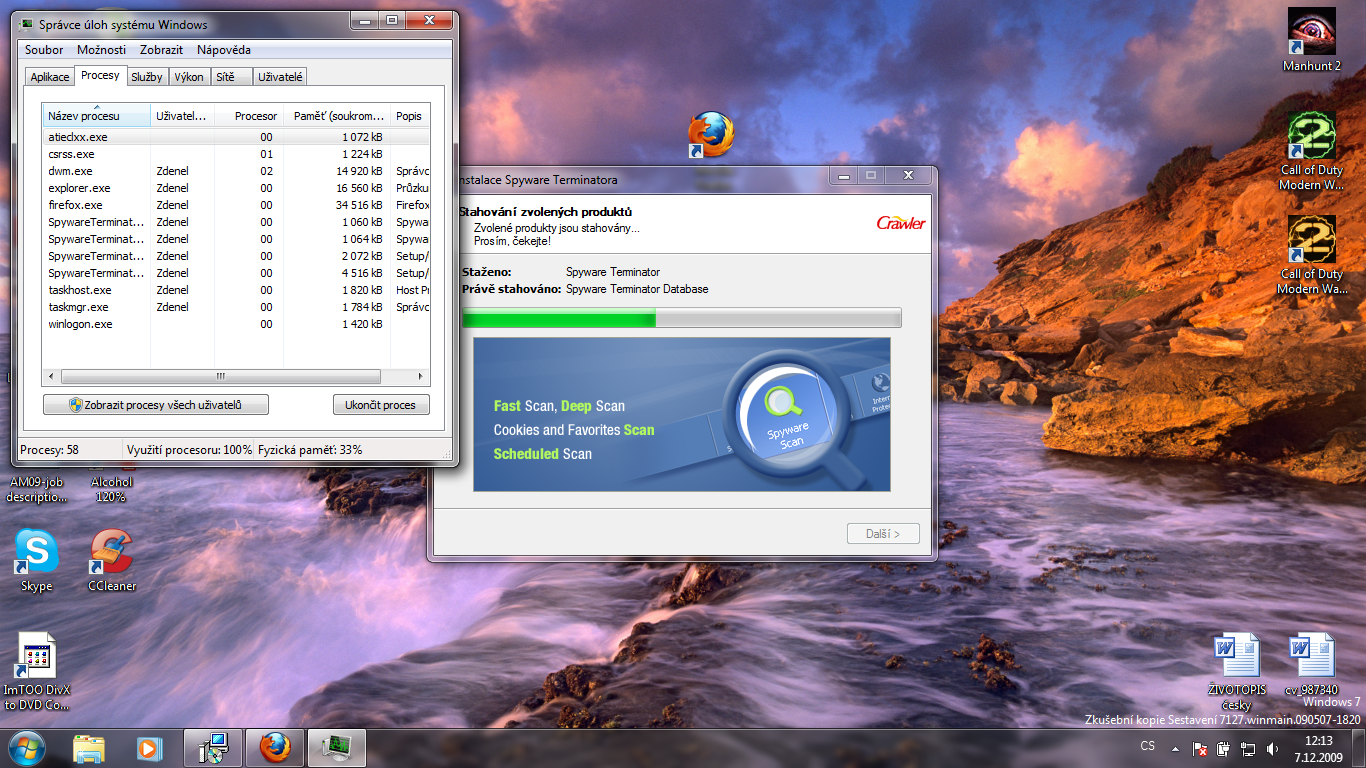Click the Crawler logo in the installer
The height and width of the screenshot is (768, 1366).
coord(901,222)
